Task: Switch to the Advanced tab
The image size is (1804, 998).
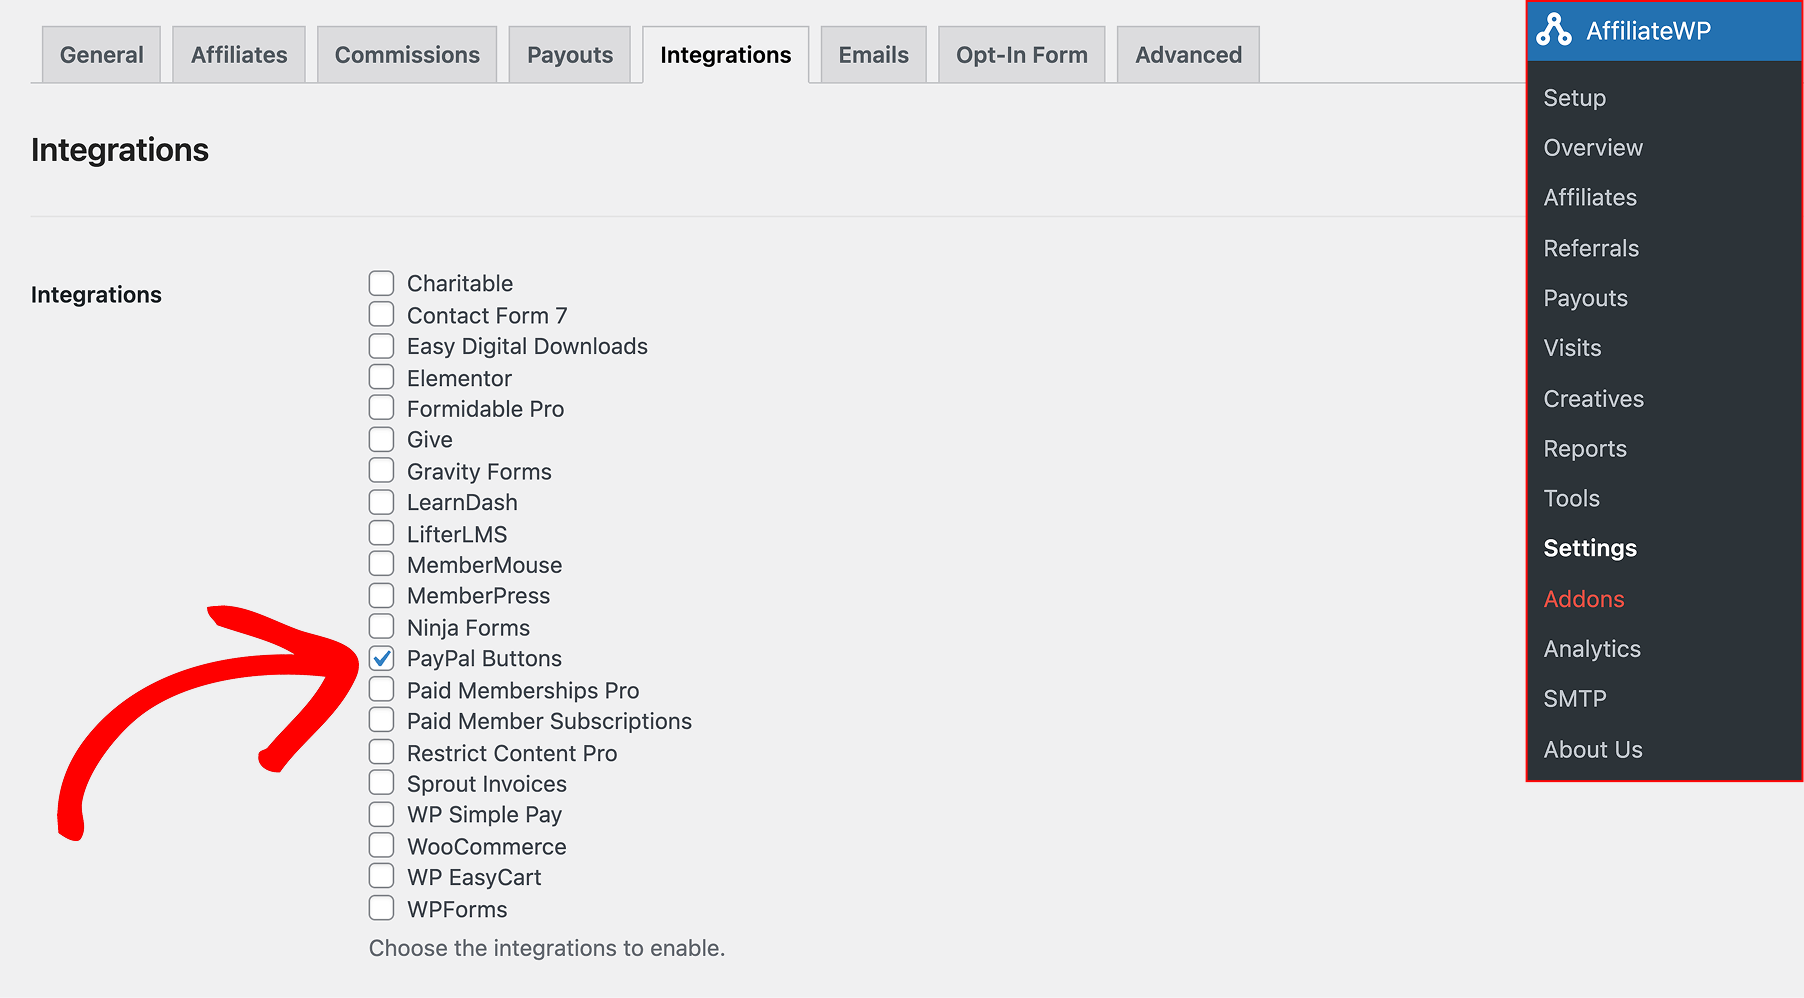Action: pyautogui.click(x=1187, y=55)
